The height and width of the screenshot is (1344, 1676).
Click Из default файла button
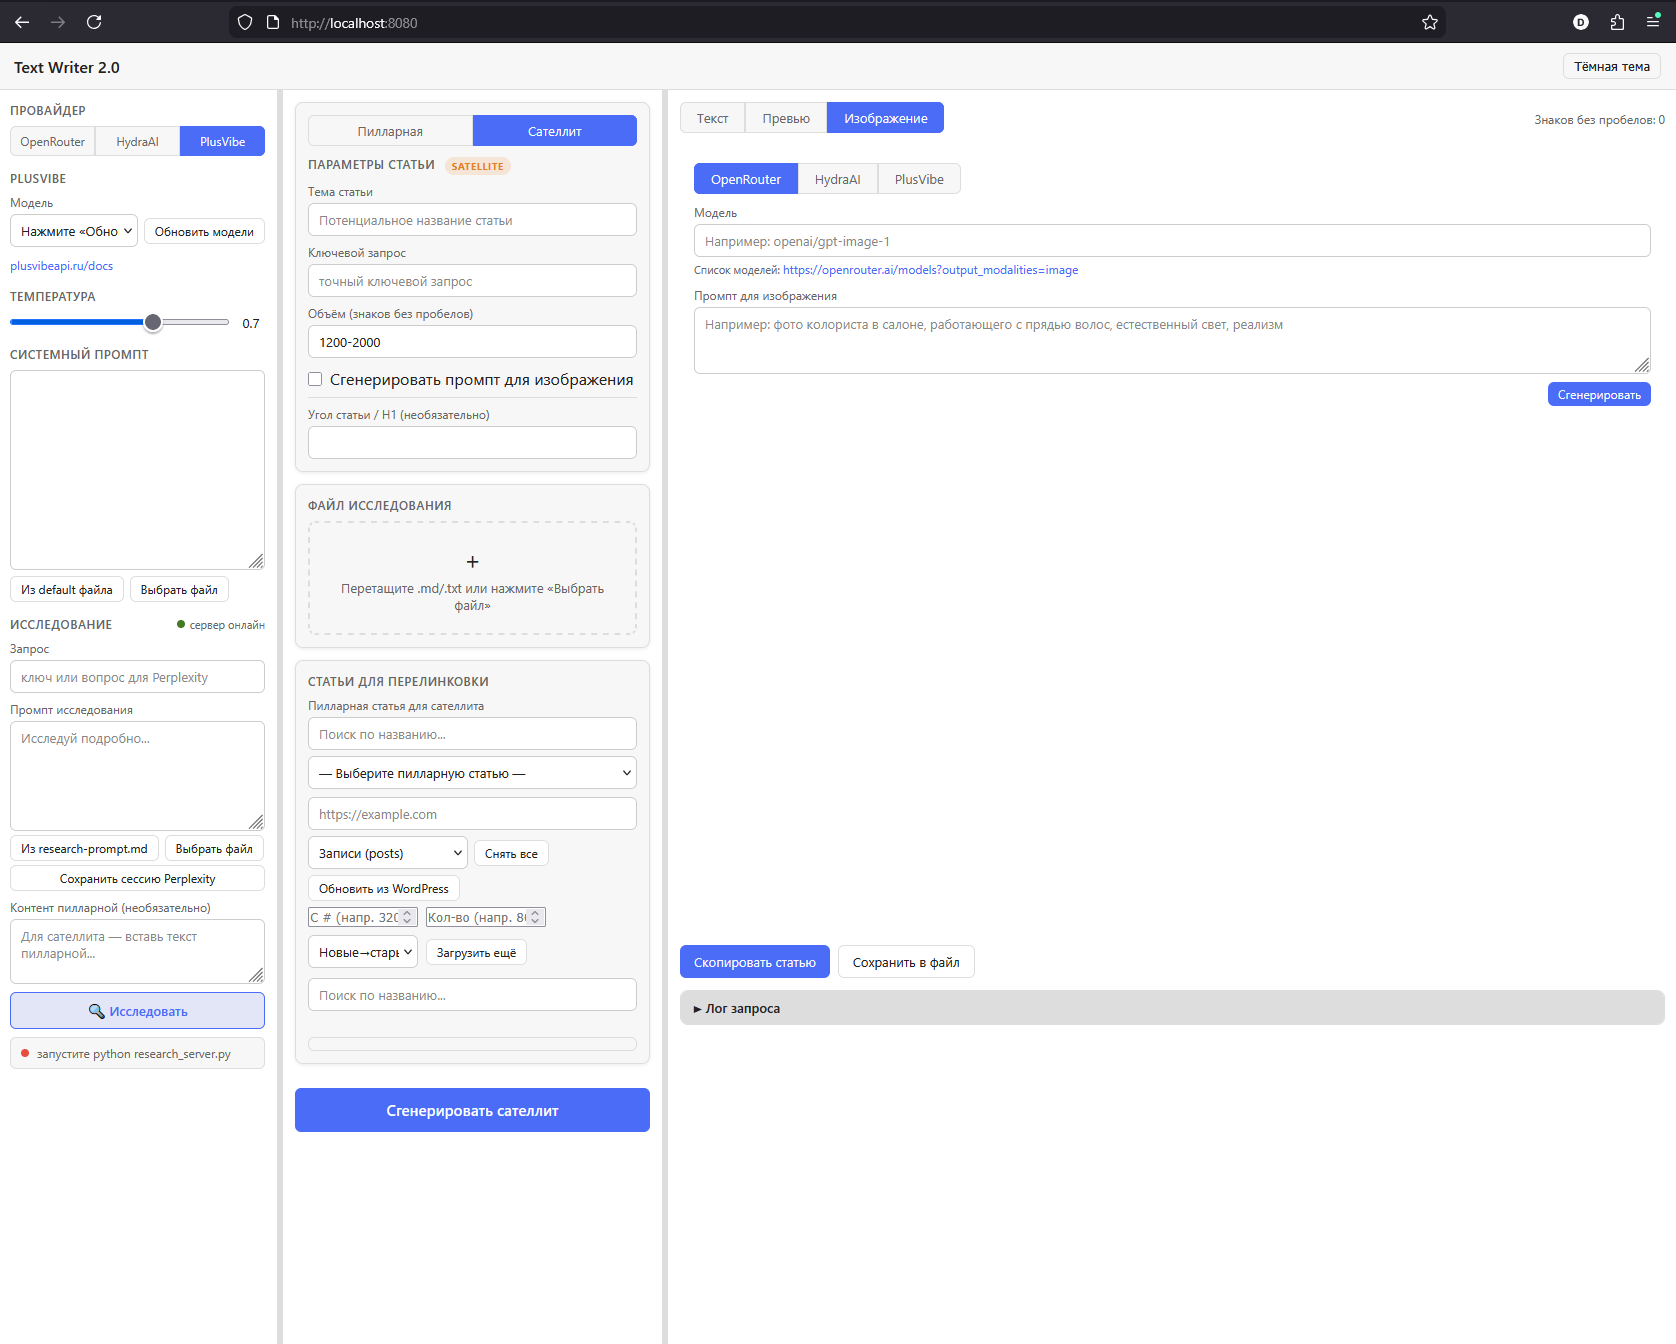67,589
